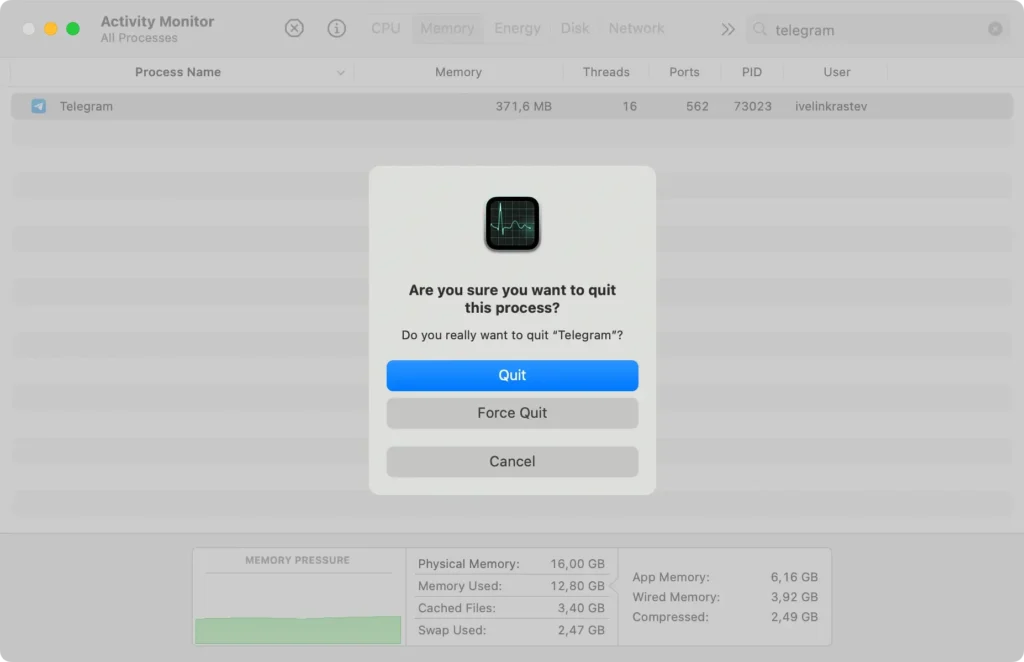1024x662 pixels.
Task: Click the Activity Monitor icon in dialog
Action: tap(512, 223)
